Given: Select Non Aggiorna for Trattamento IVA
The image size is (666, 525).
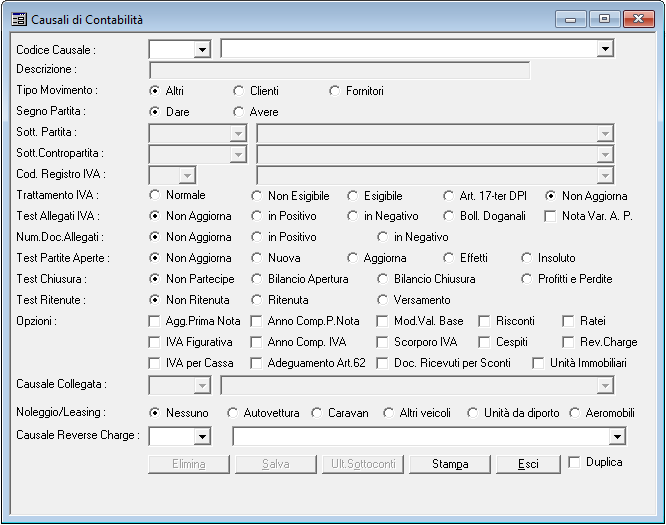Looking at the screenshot, I should (x=550, y=196).
